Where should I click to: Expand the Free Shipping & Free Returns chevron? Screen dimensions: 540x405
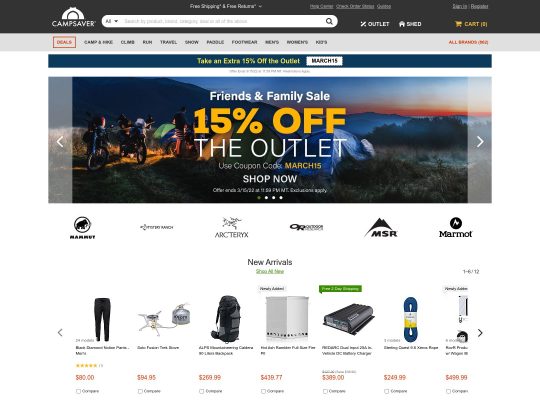(x=260, y=6)
